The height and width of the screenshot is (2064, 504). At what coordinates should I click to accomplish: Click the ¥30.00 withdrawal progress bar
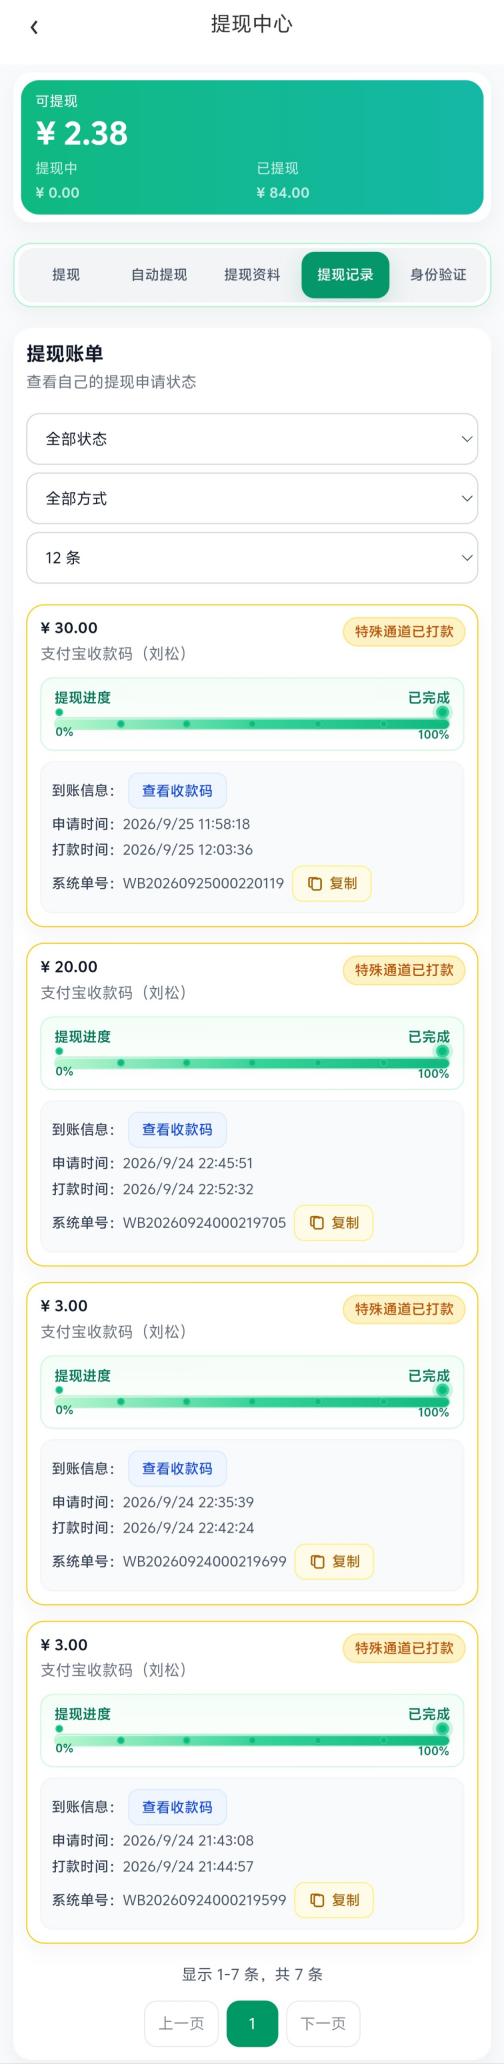pos(252,723)
